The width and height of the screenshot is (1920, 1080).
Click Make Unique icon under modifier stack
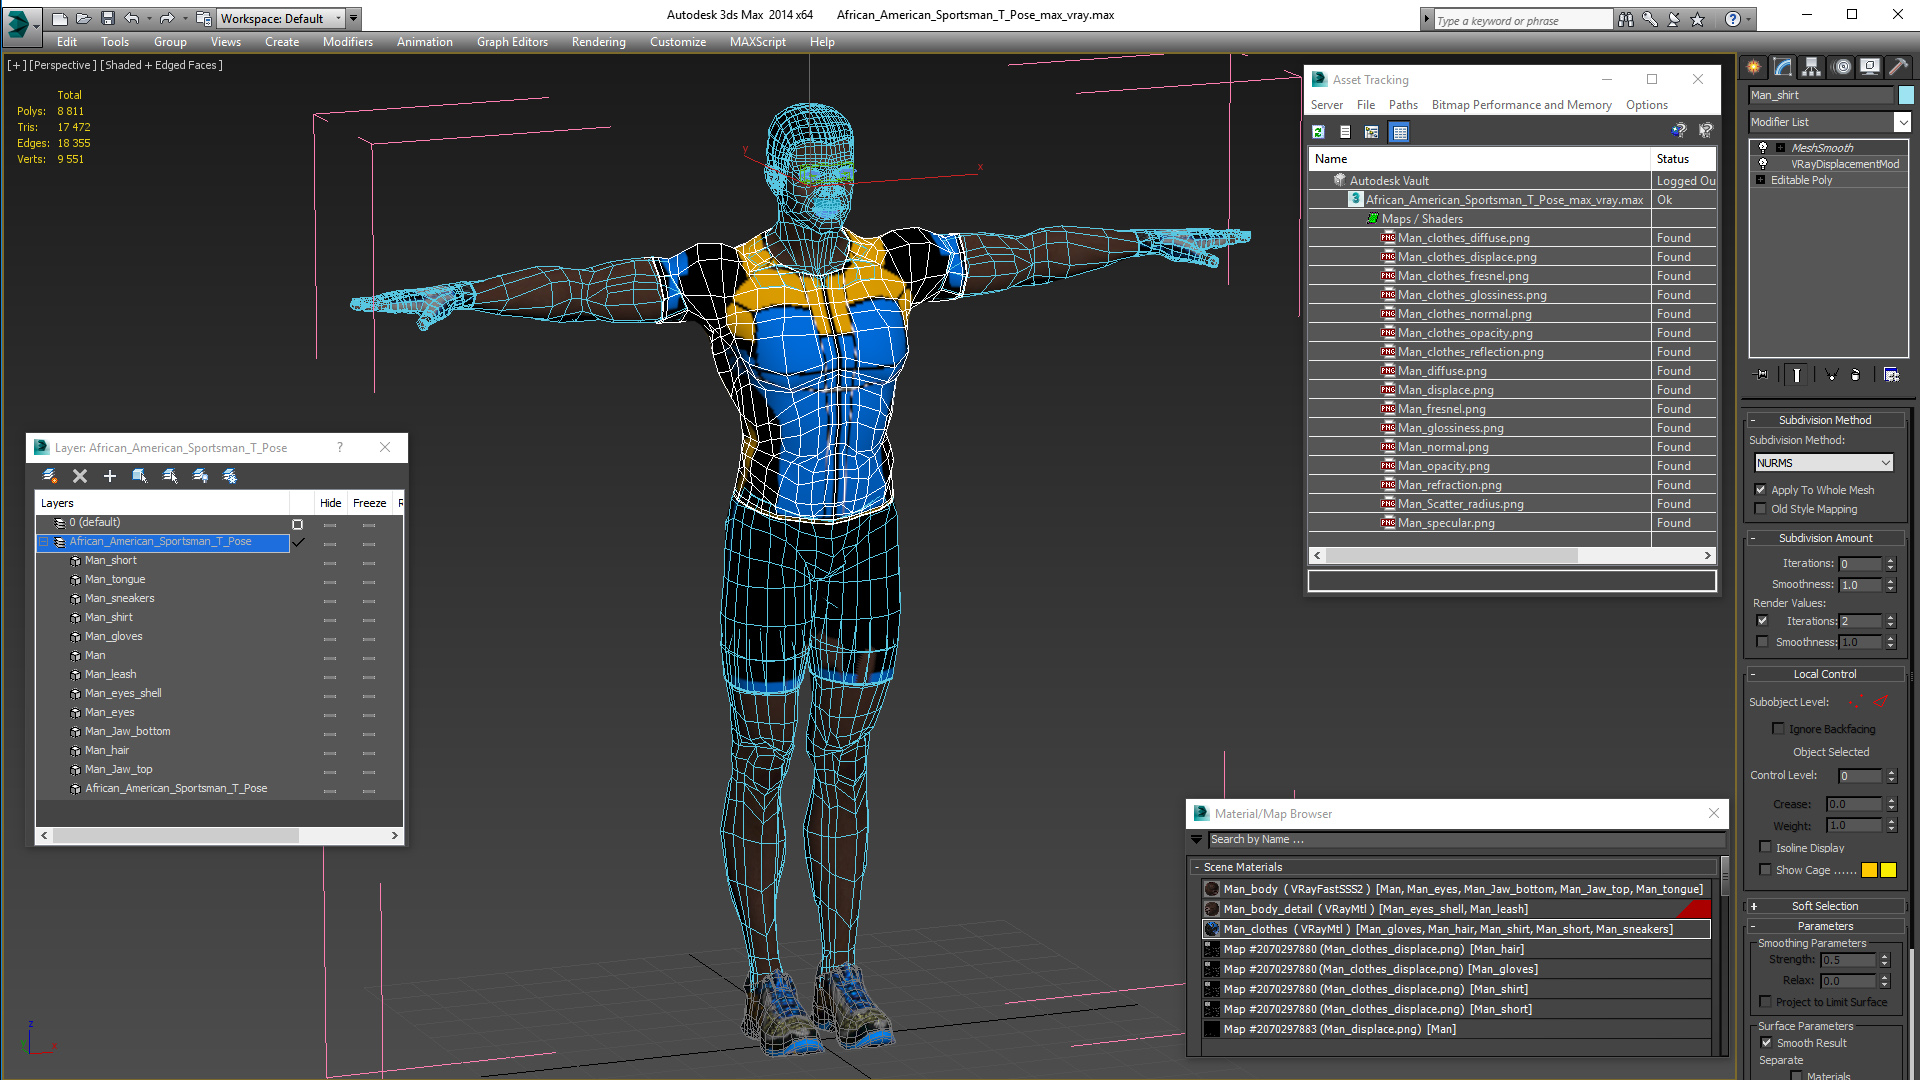click(1831, 375)
